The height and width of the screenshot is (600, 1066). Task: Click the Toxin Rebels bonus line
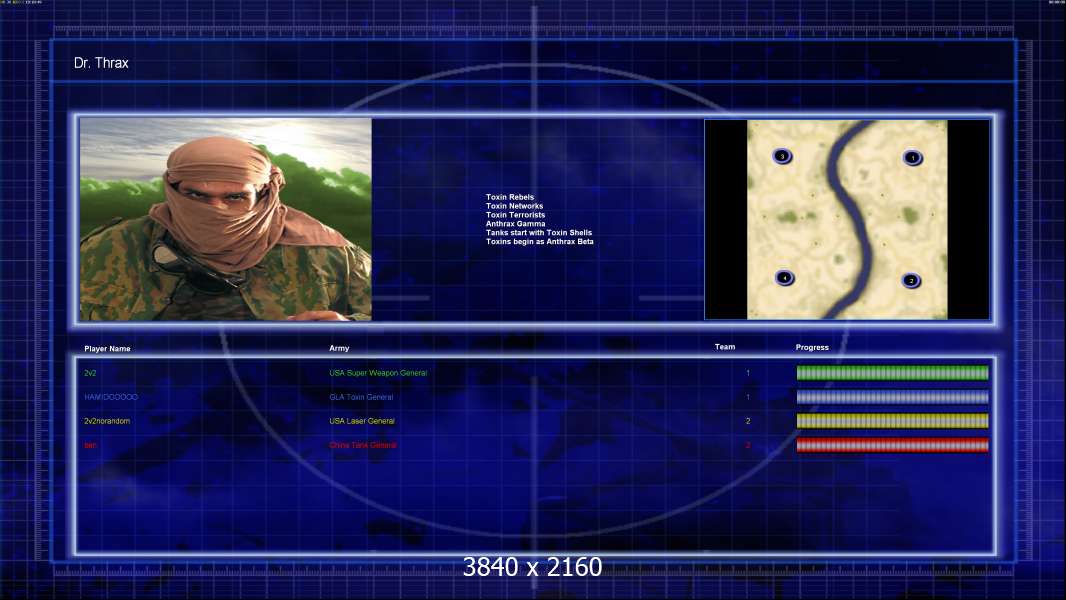(x=510, y=197)
